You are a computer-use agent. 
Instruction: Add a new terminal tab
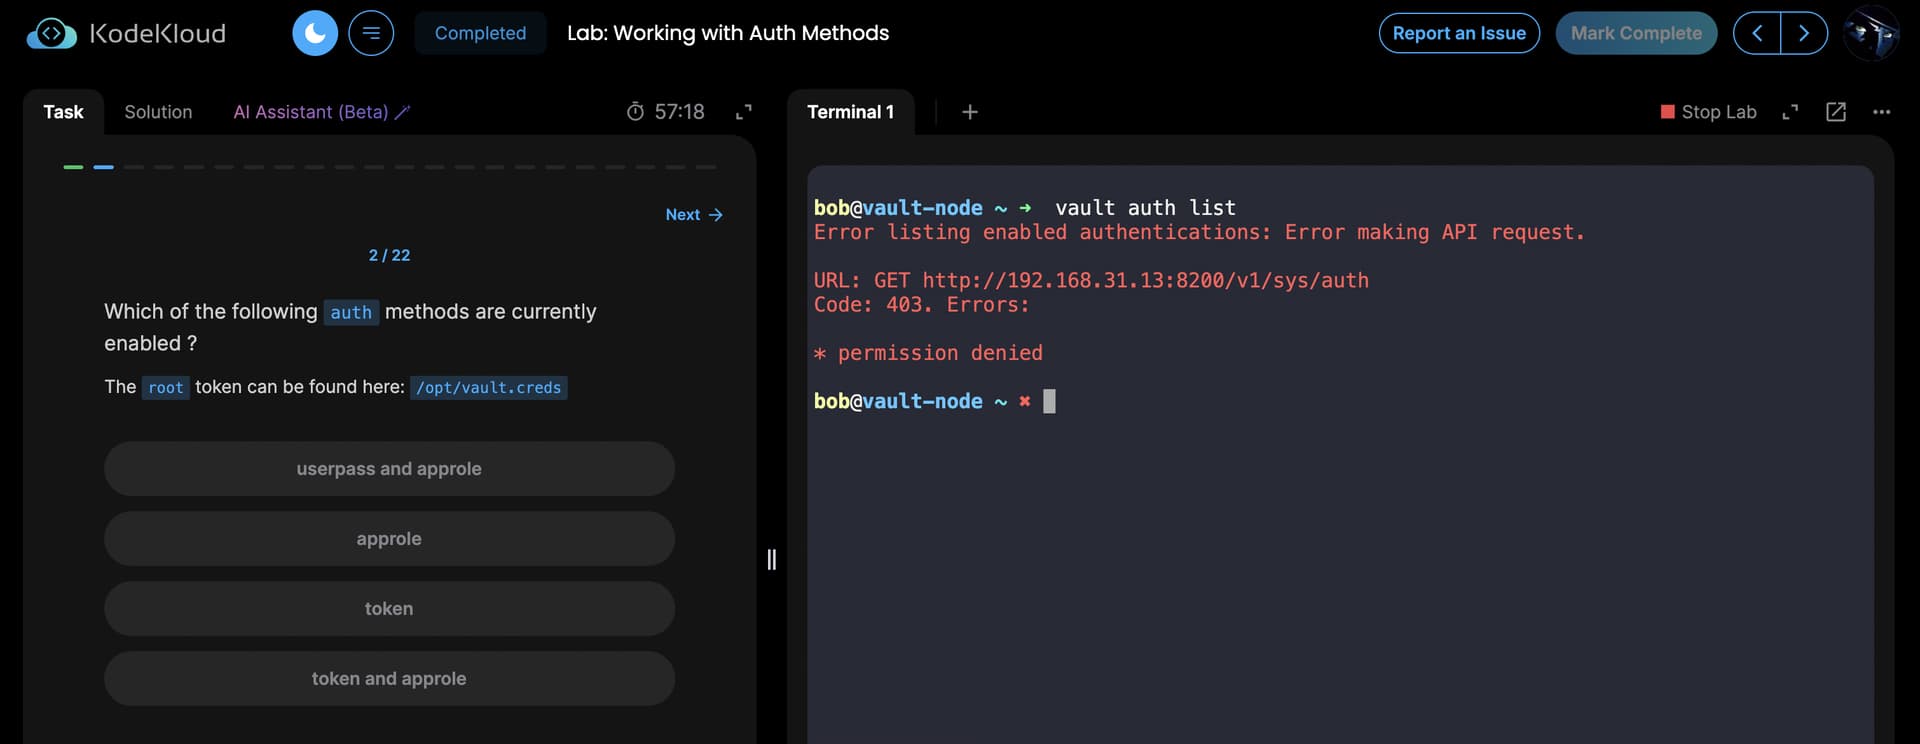pyautogui.click(x=970, y=112)
